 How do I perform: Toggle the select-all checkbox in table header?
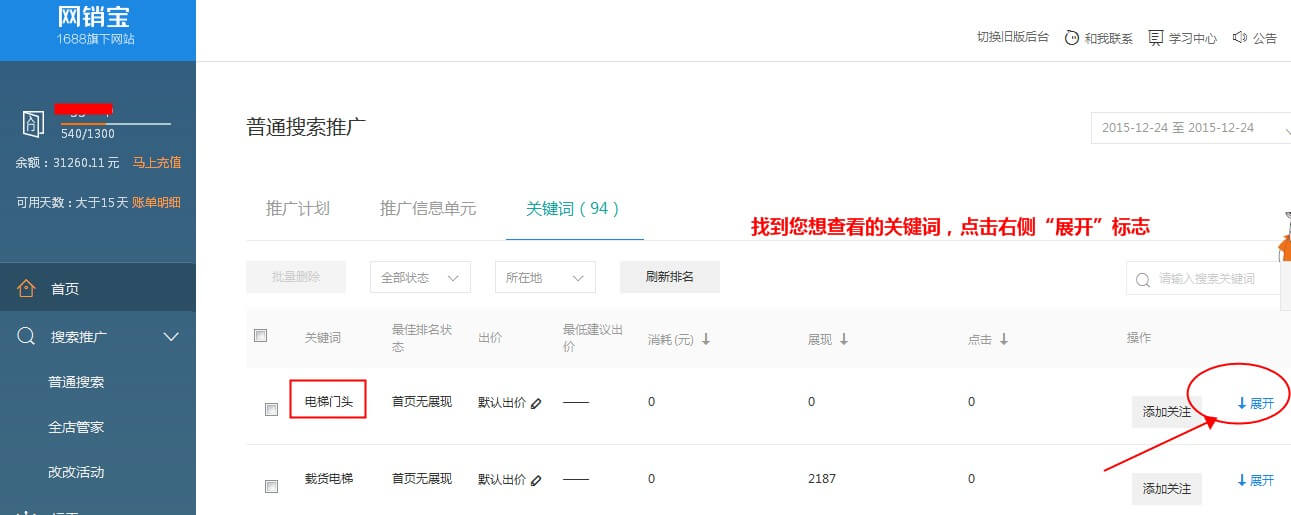pos(261,336)
